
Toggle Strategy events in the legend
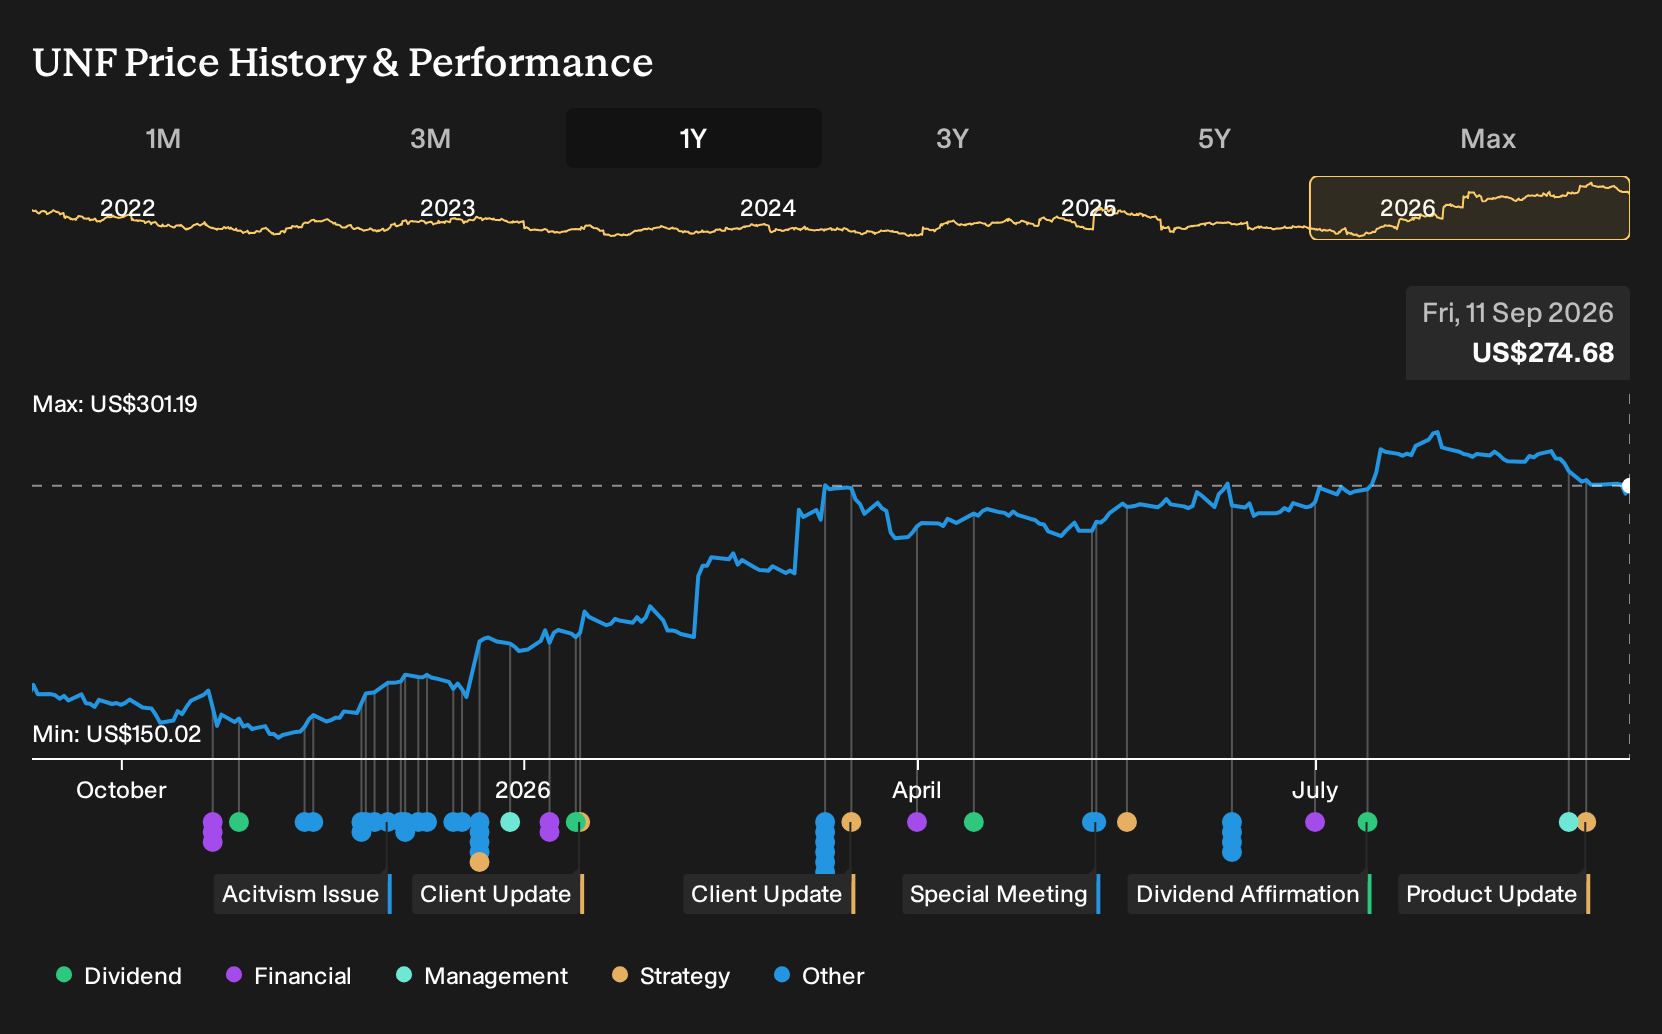click(671, 975)
